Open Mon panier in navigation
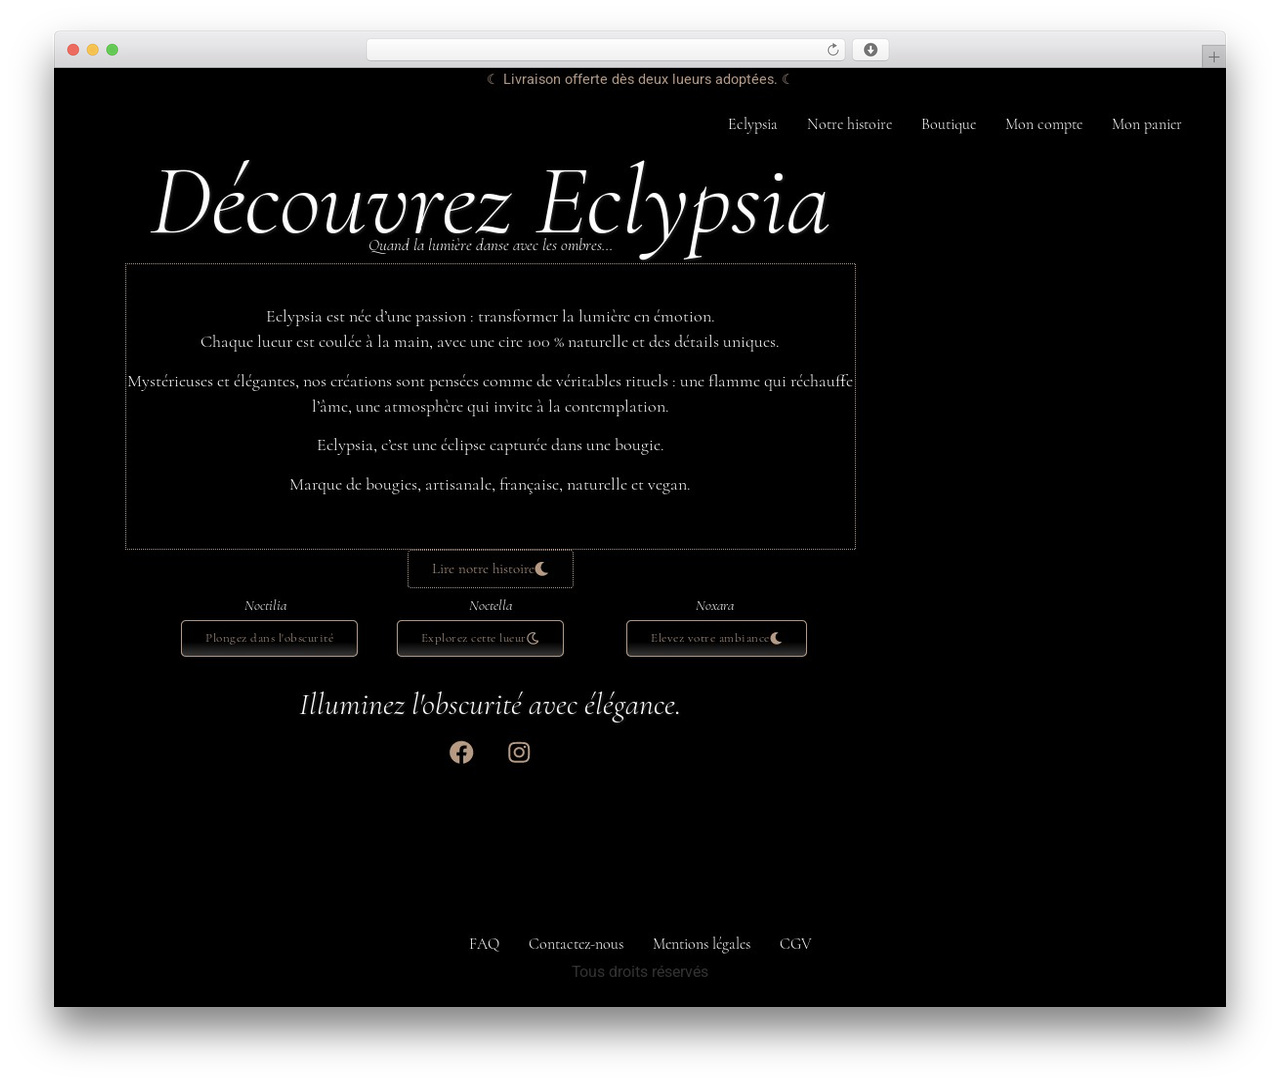The width and height of the screenshot is (1280, 1084). [x=1146, y=124]
